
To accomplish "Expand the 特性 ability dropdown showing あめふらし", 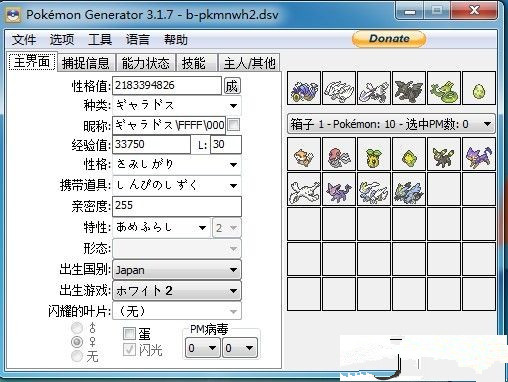I will coord(161,228).
